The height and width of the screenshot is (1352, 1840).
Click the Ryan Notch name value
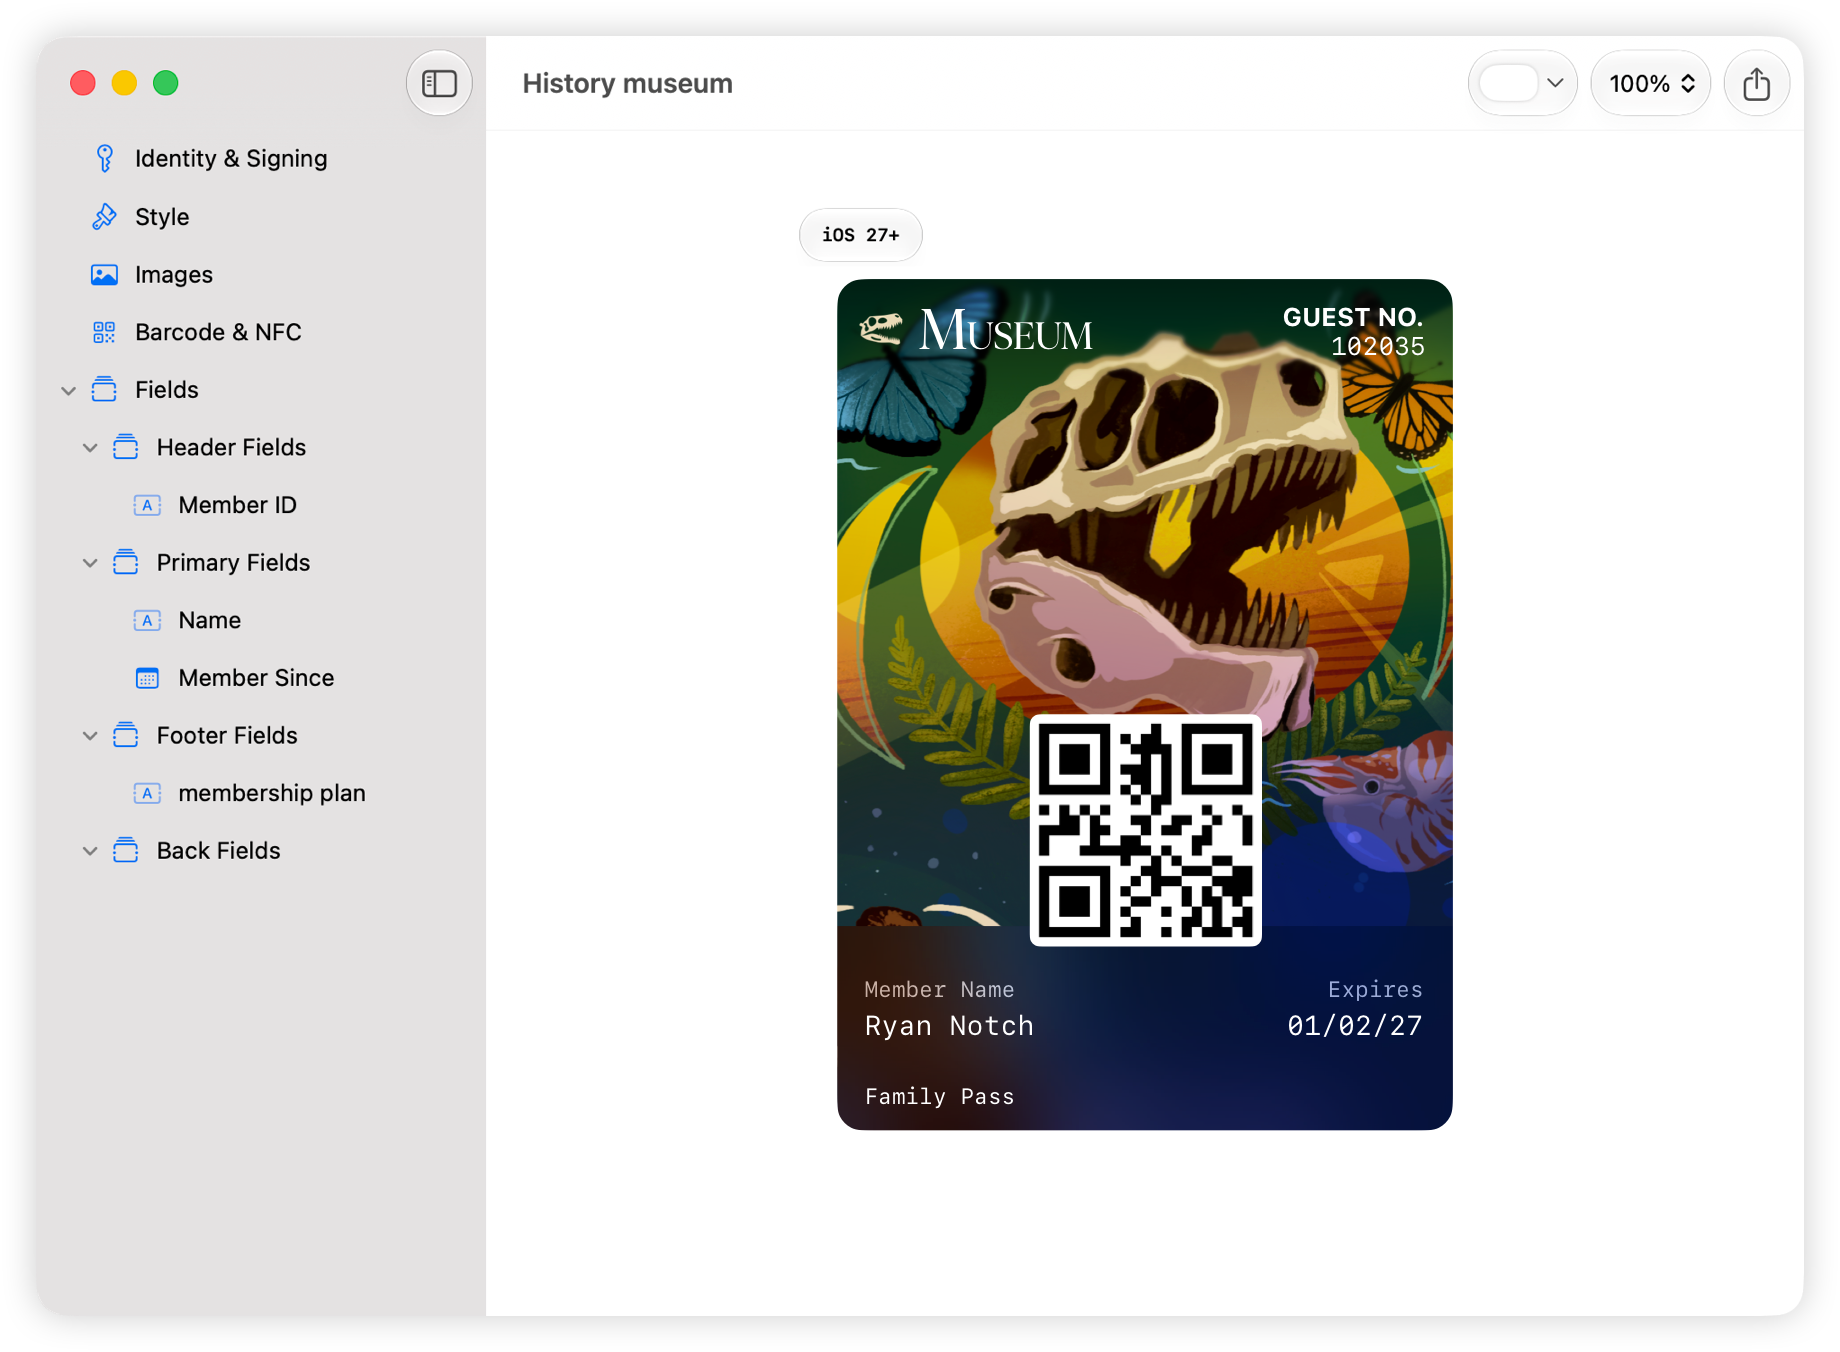pos(949,1026)
